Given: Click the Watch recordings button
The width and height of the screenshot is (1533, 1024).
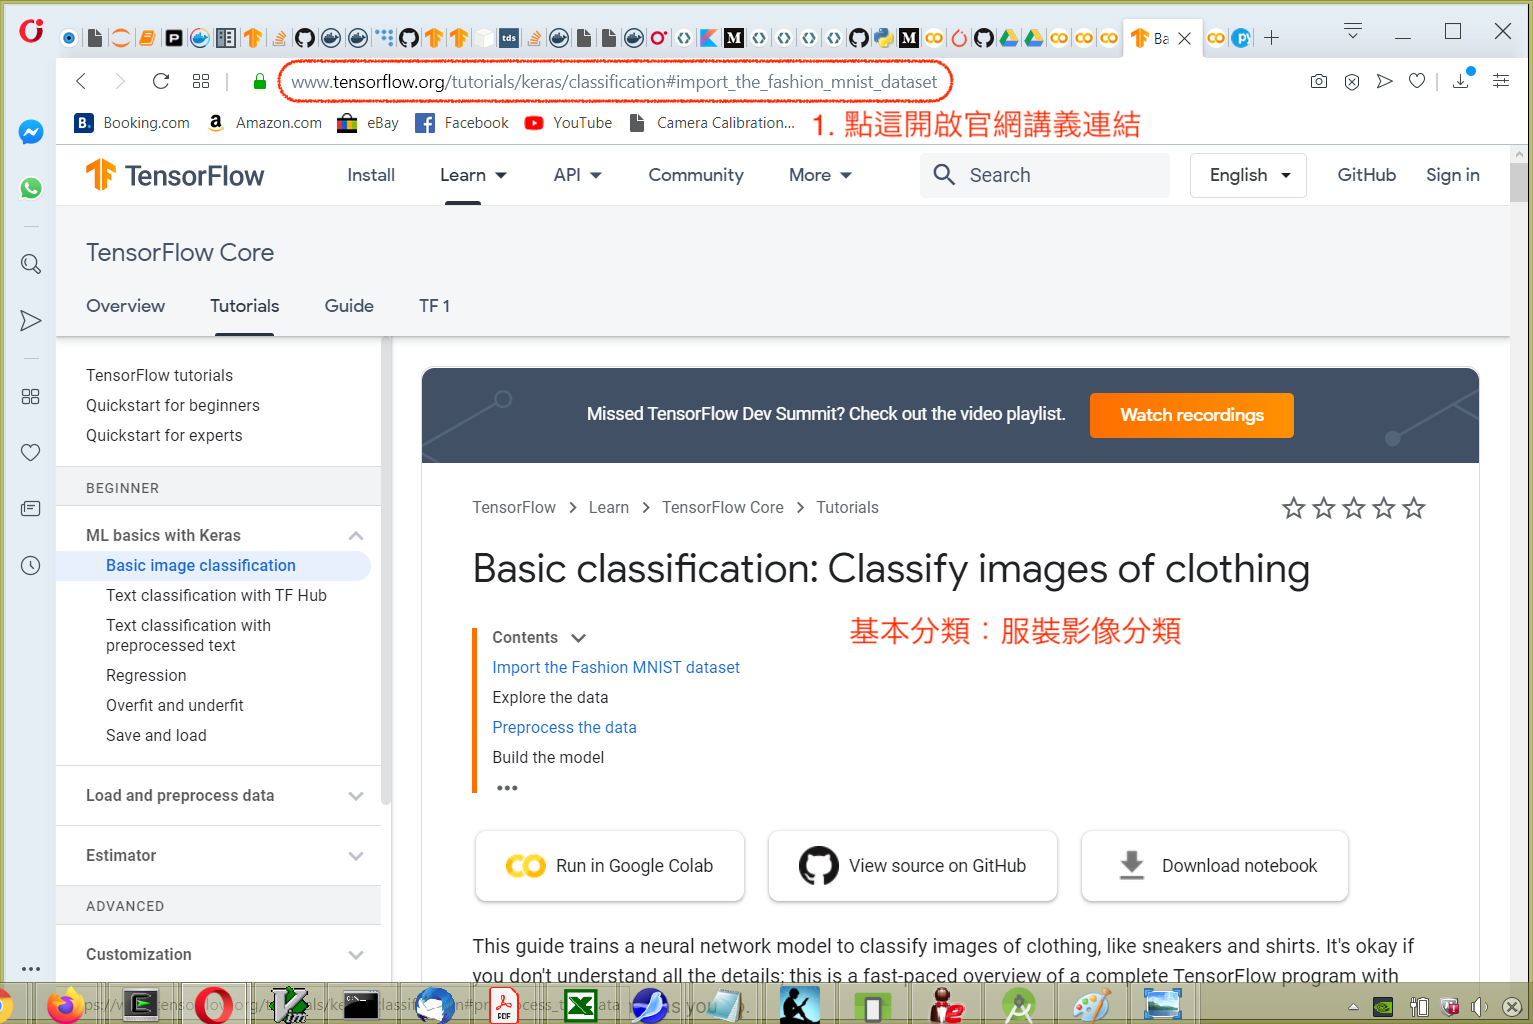Looking at the screenshot, I should [x=1192, y=415].
